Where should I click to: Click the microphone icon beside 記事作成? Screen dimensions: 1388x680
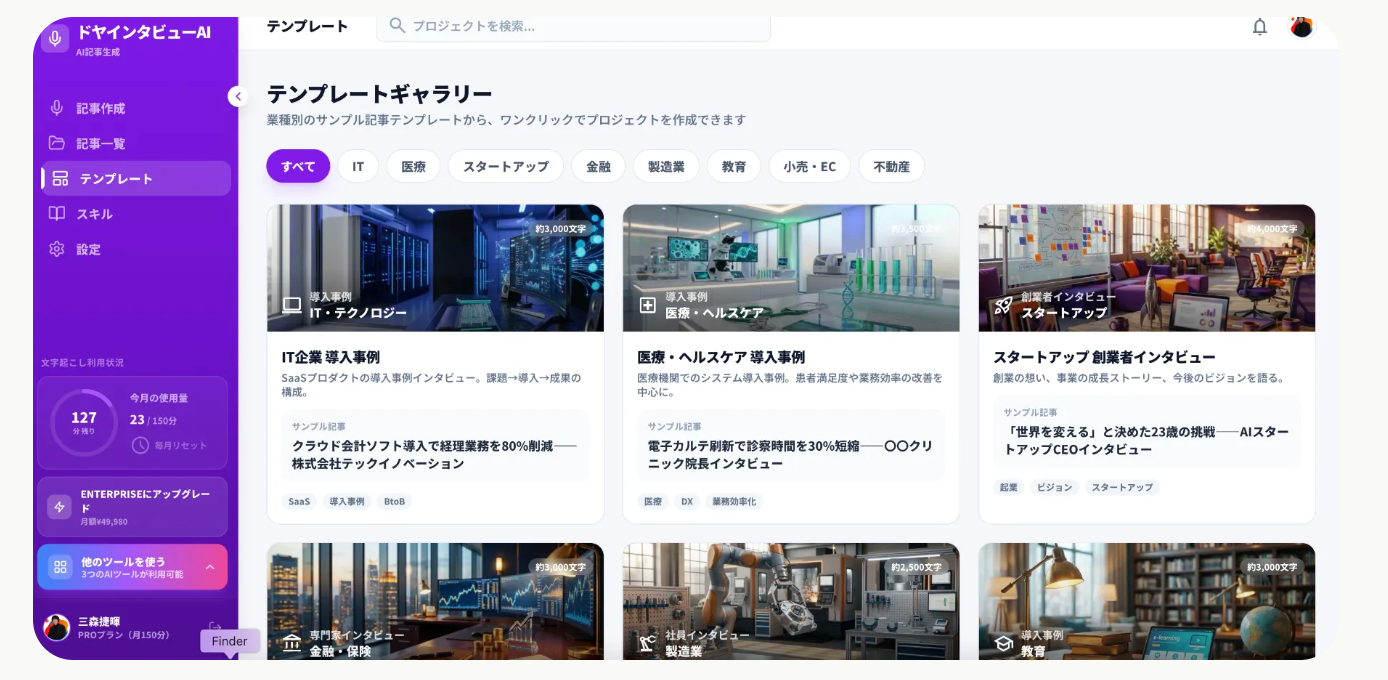(57, 108)
